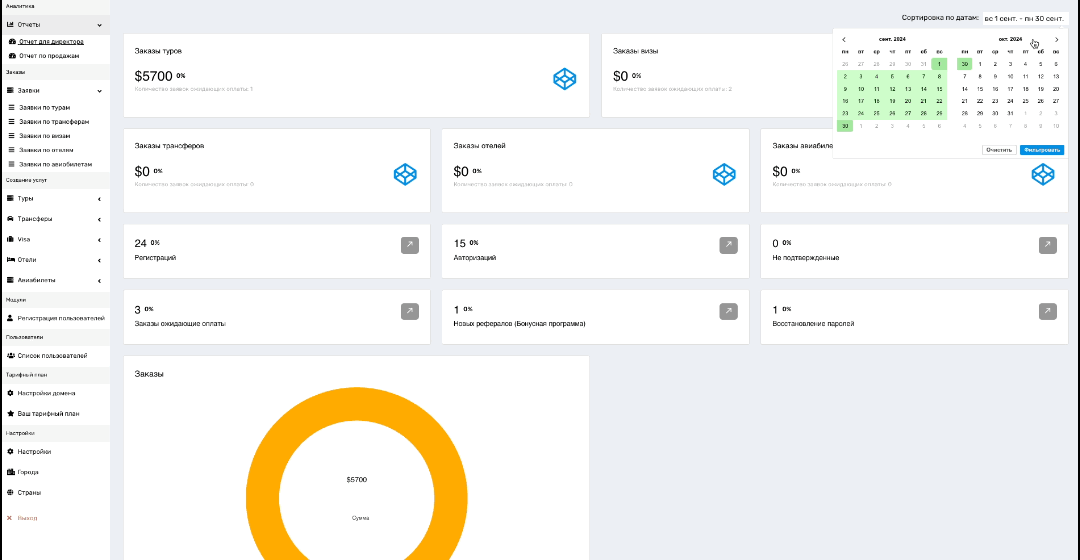The width and height of the screenshot is (1080, 560).
Task: Click the arrow icon on Авторизаций card
Action: 729,245
